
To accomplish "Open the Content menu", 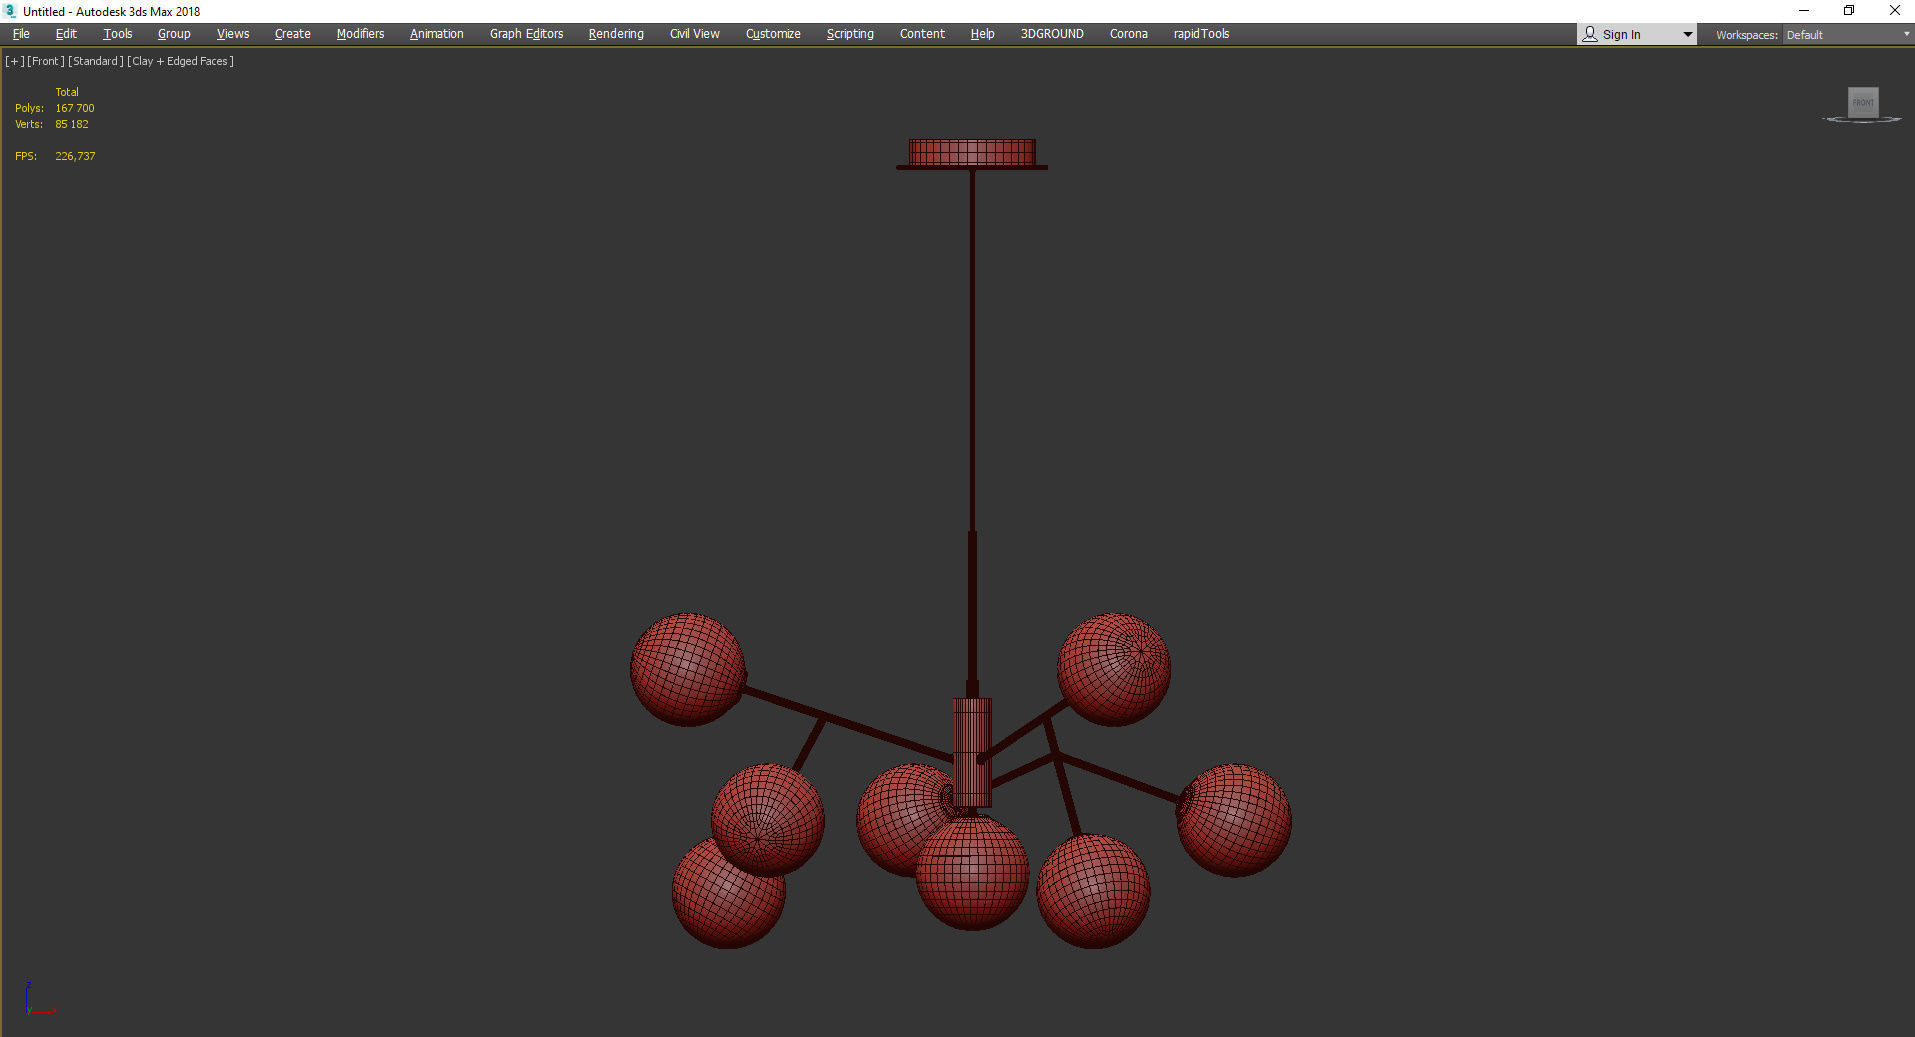I will click(x=922, y=34).
